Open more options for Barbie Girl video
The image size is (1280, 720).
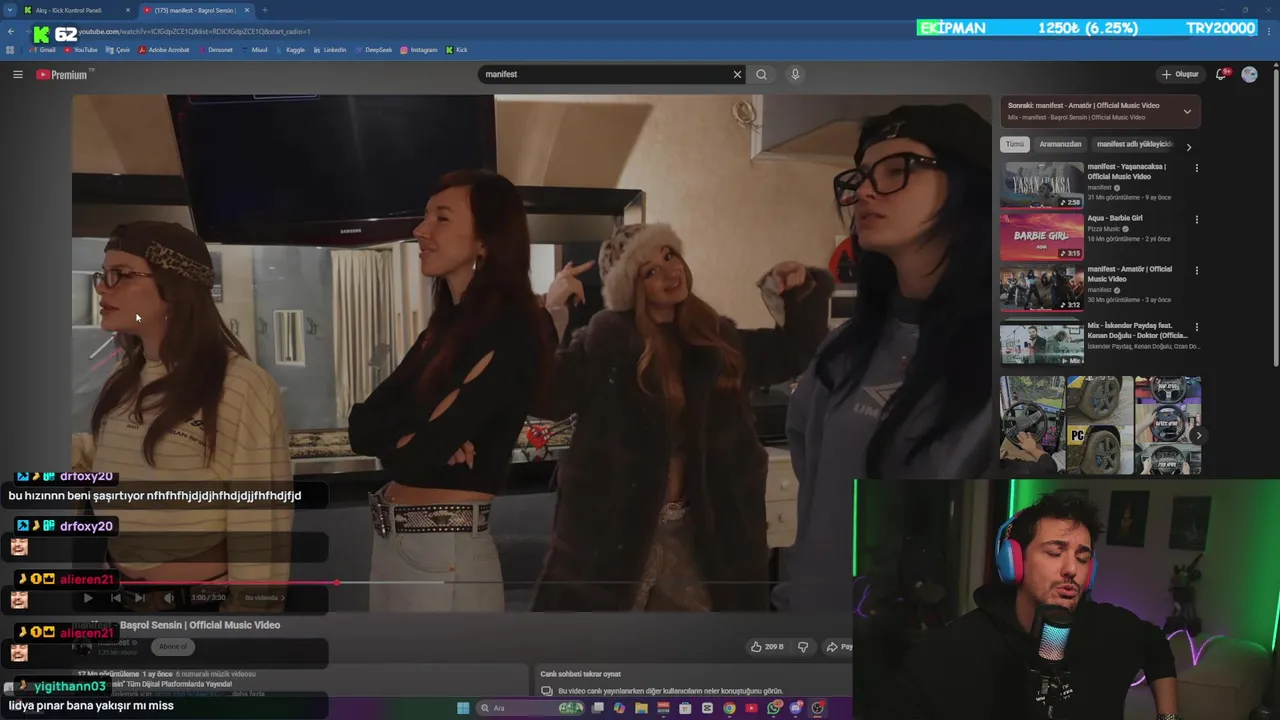tap(1196, 219)
